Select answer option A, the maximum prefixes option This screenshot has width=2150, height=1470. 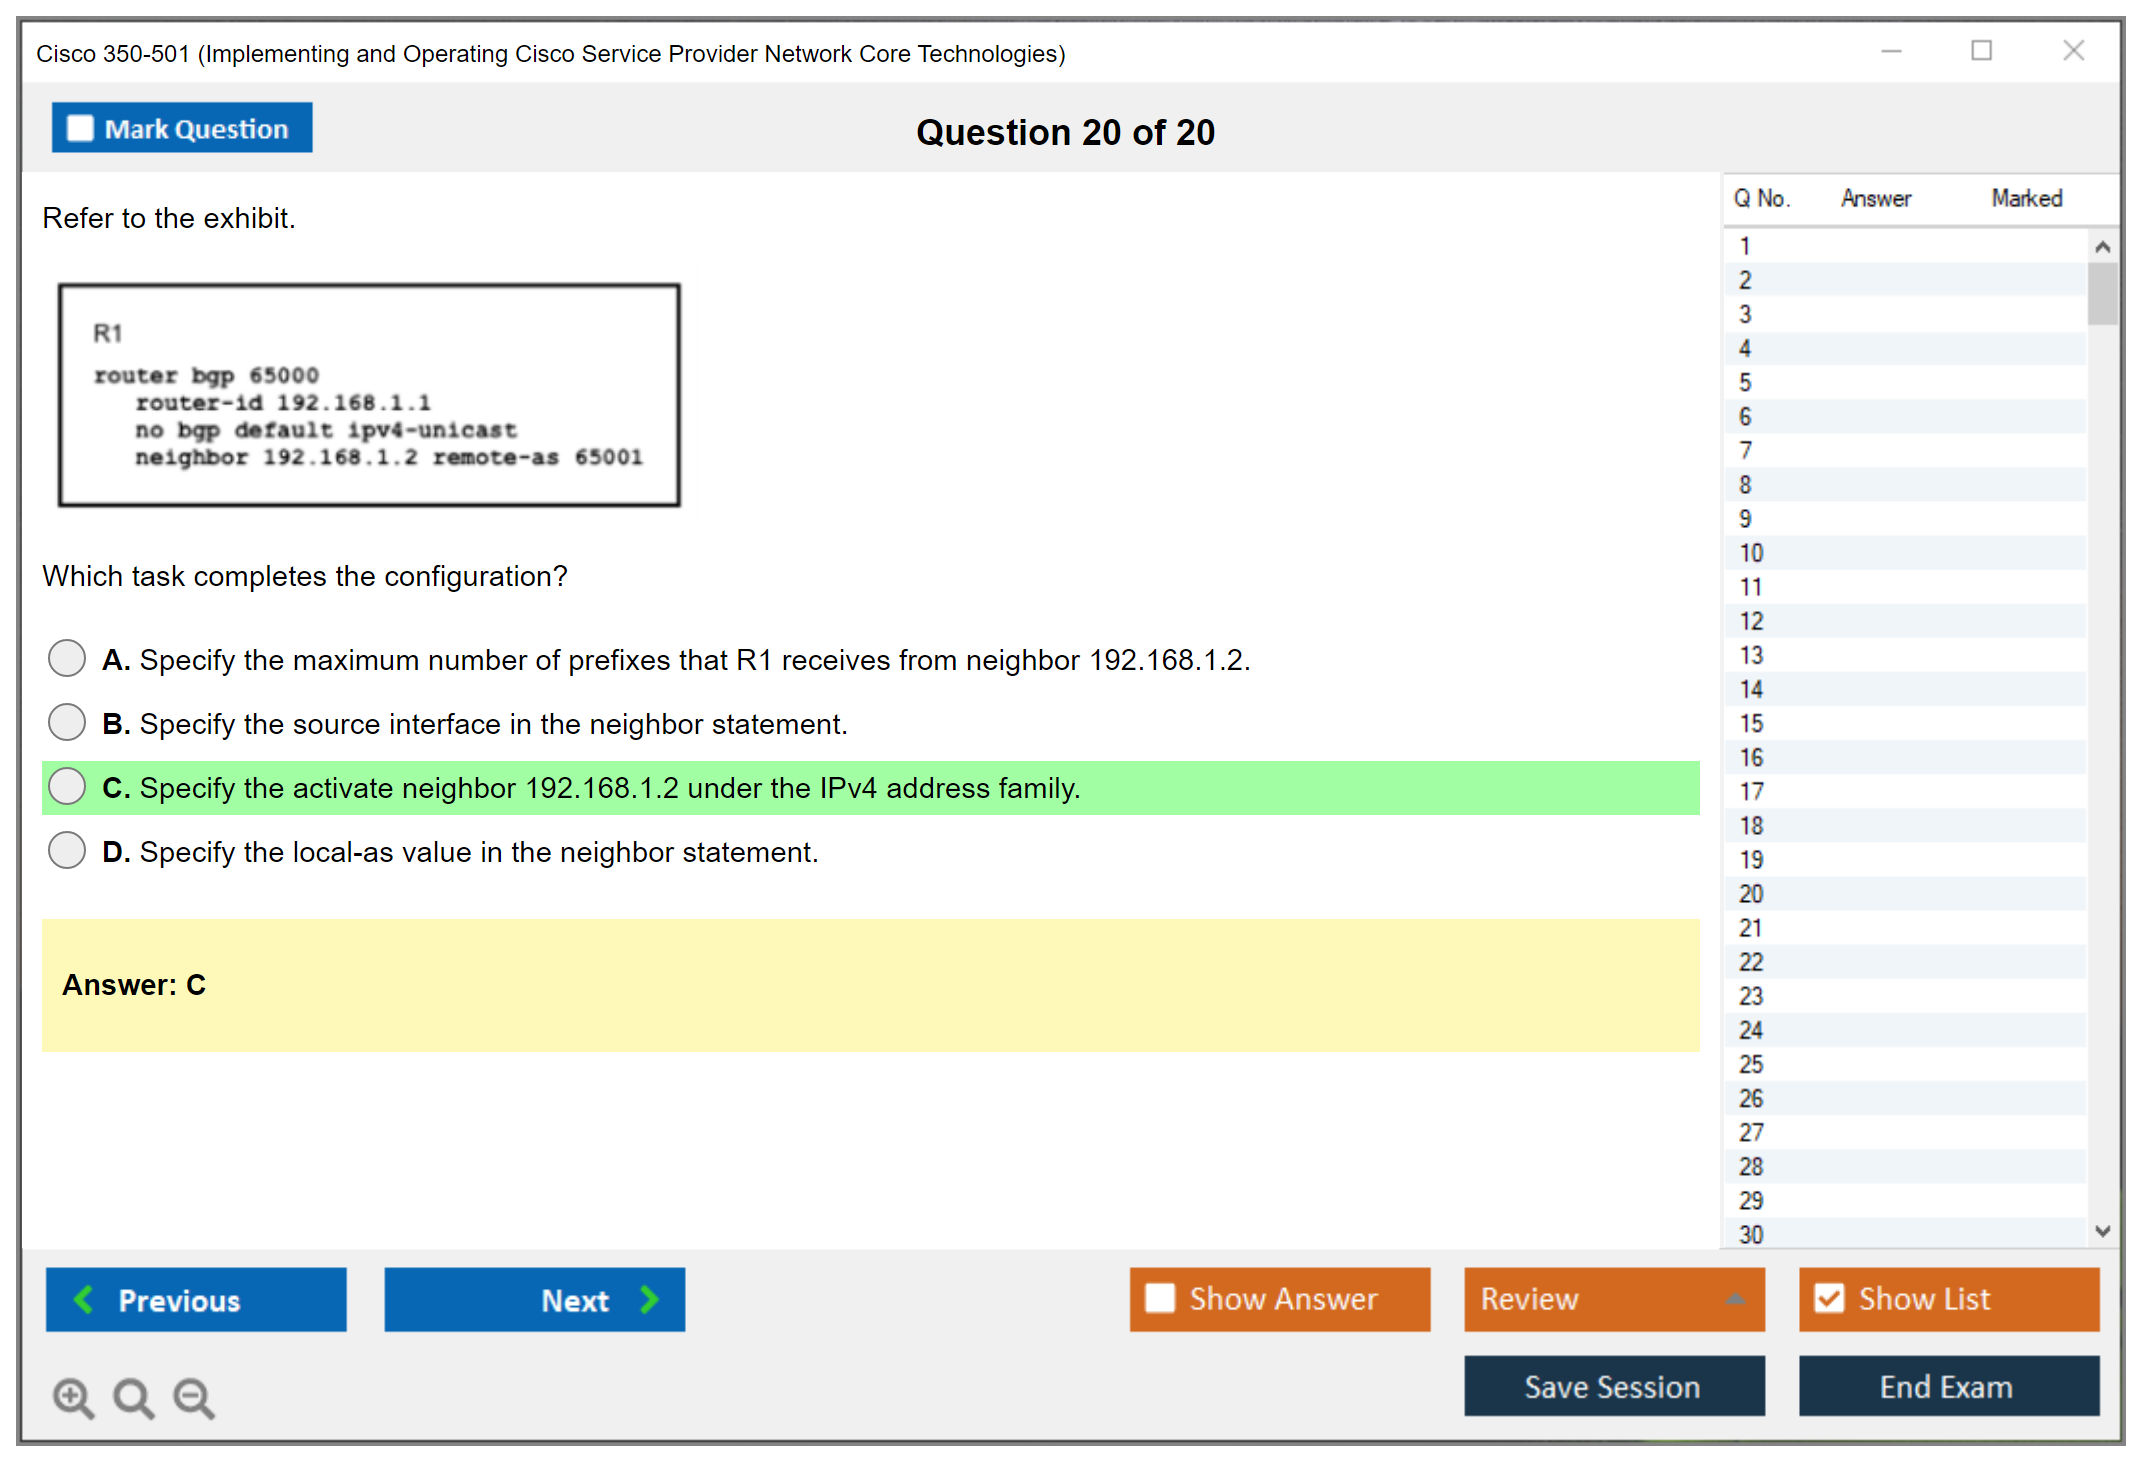[x=67, y=659]
